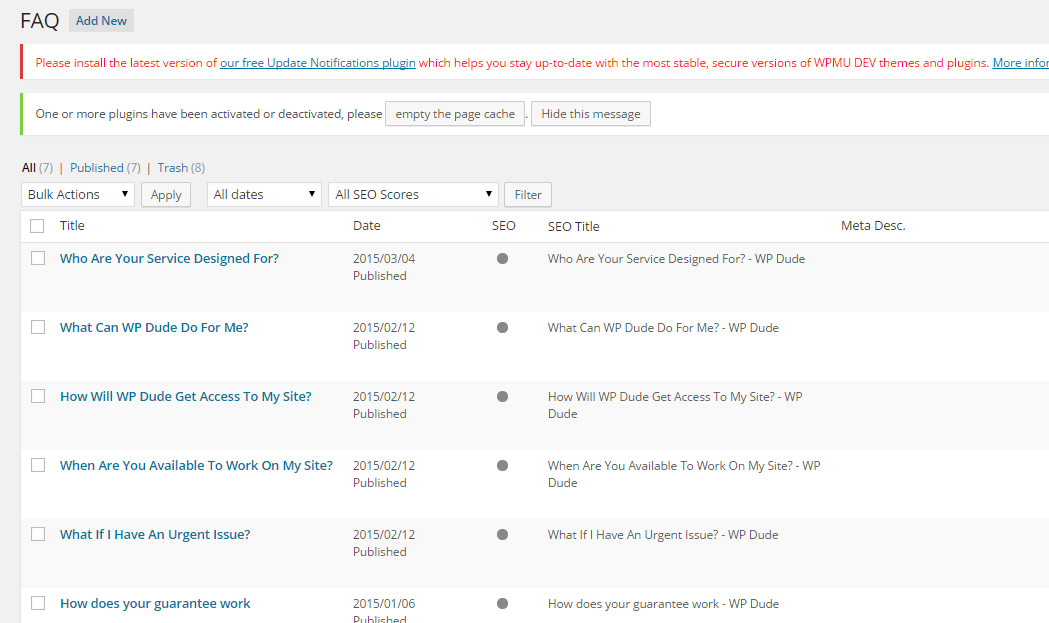This screenshot has width=1049, height=623.
Task: Click SEO score dot for What Can WP Dude row
Action: [x=502, y=327]
